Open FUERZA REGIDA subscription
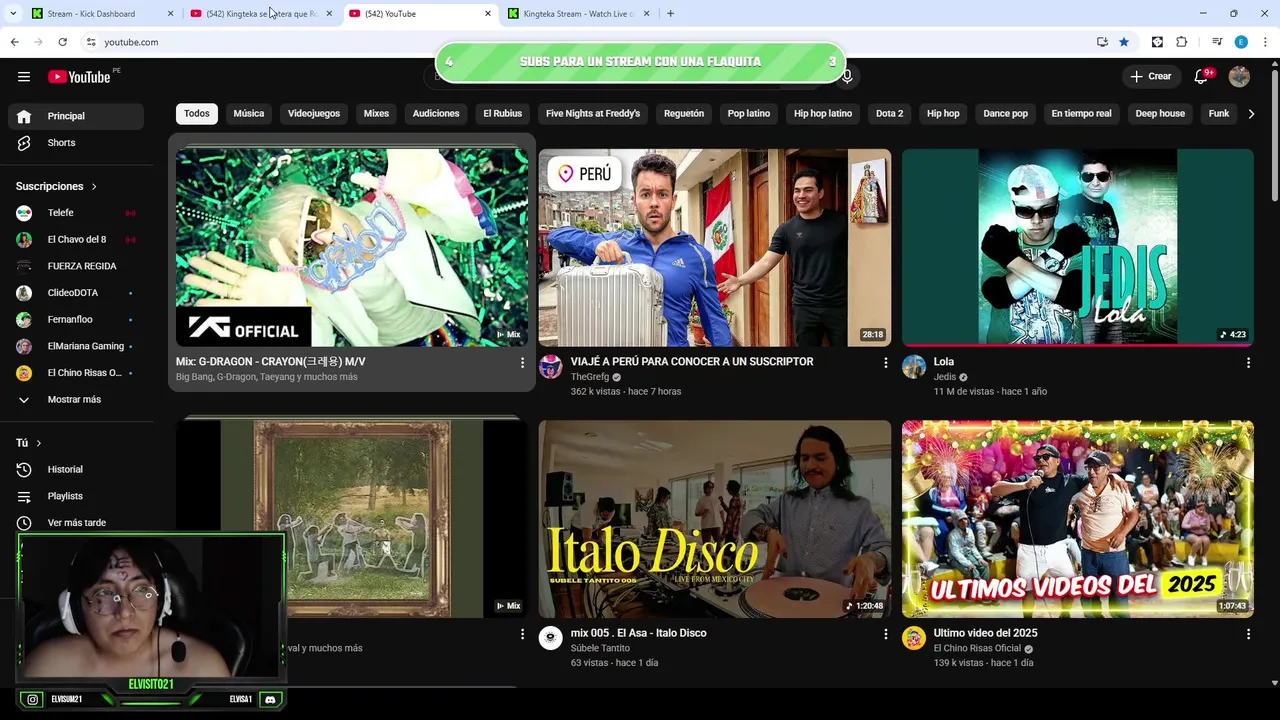 [76, 266]
